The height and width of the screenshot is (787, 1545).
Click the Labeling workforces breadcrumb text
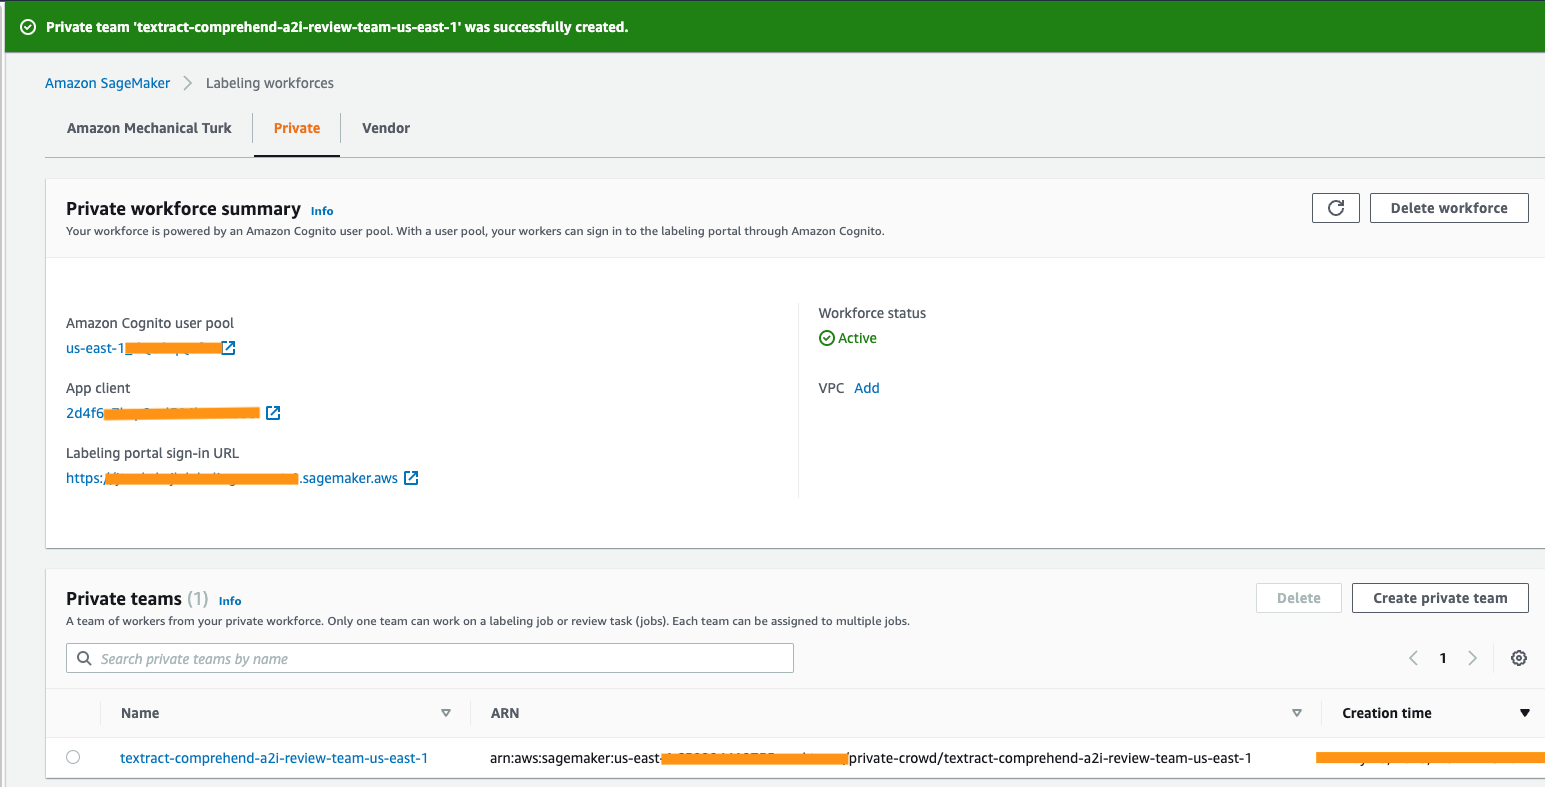pyautogui.click(x=270, y=83)
